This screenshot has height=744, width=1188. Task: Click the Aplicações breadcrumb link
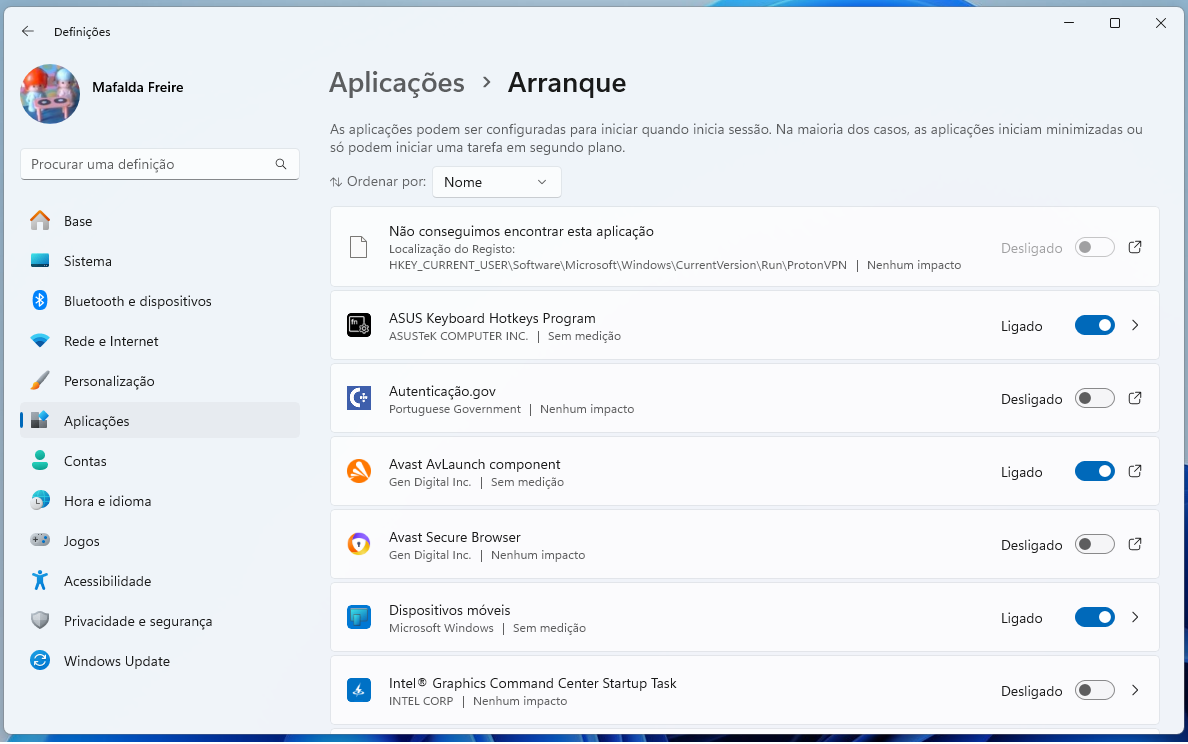(x=397, y=83)
